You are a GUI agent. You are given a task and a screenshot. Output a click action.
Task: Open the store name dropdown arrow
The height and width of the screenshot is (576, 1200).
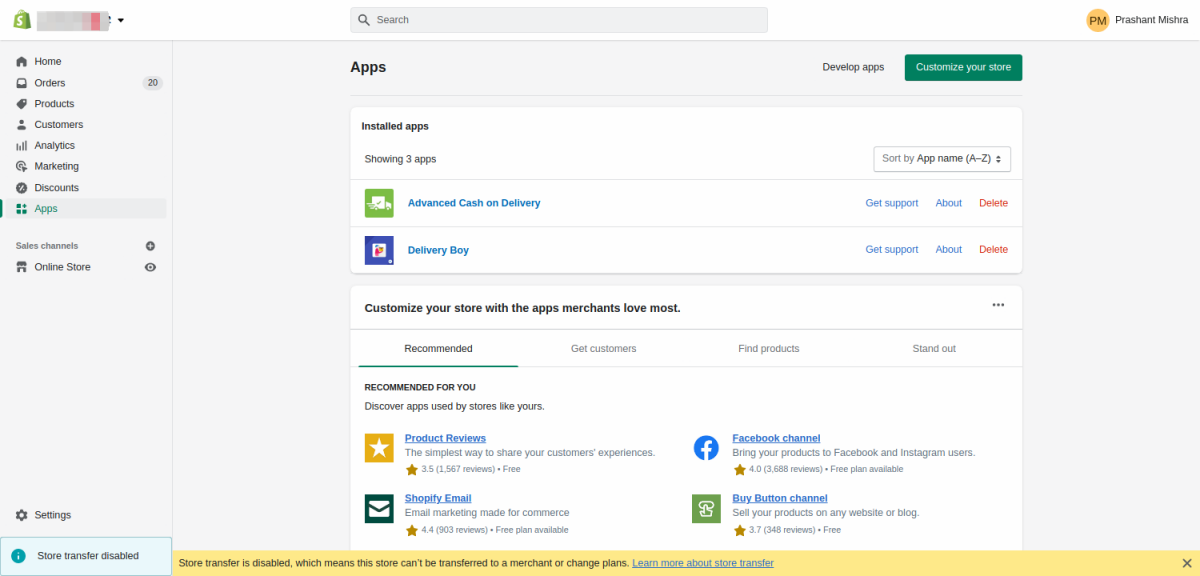click(x=121, y=20)
